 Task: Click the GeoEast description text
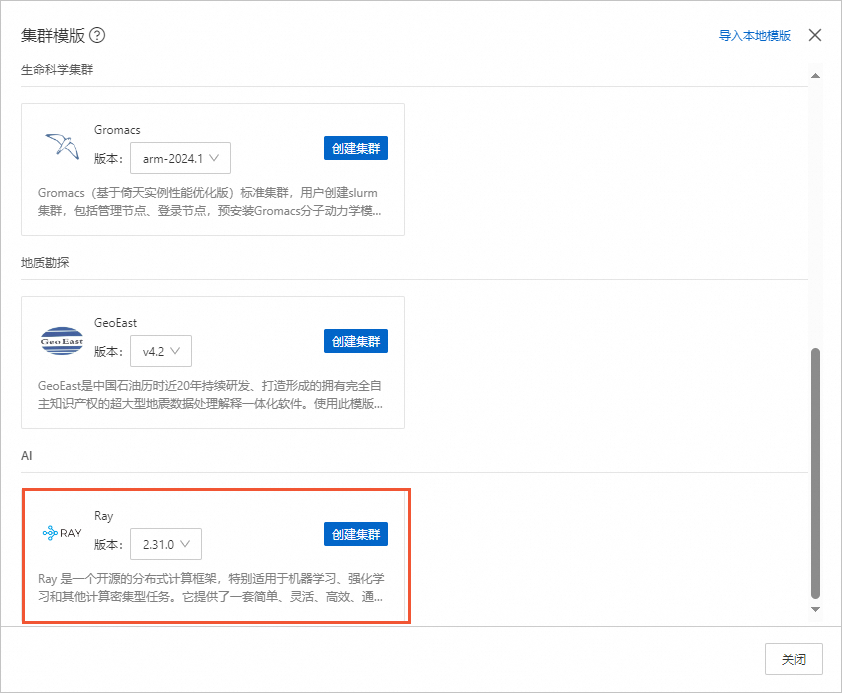(x=210, y=395)
